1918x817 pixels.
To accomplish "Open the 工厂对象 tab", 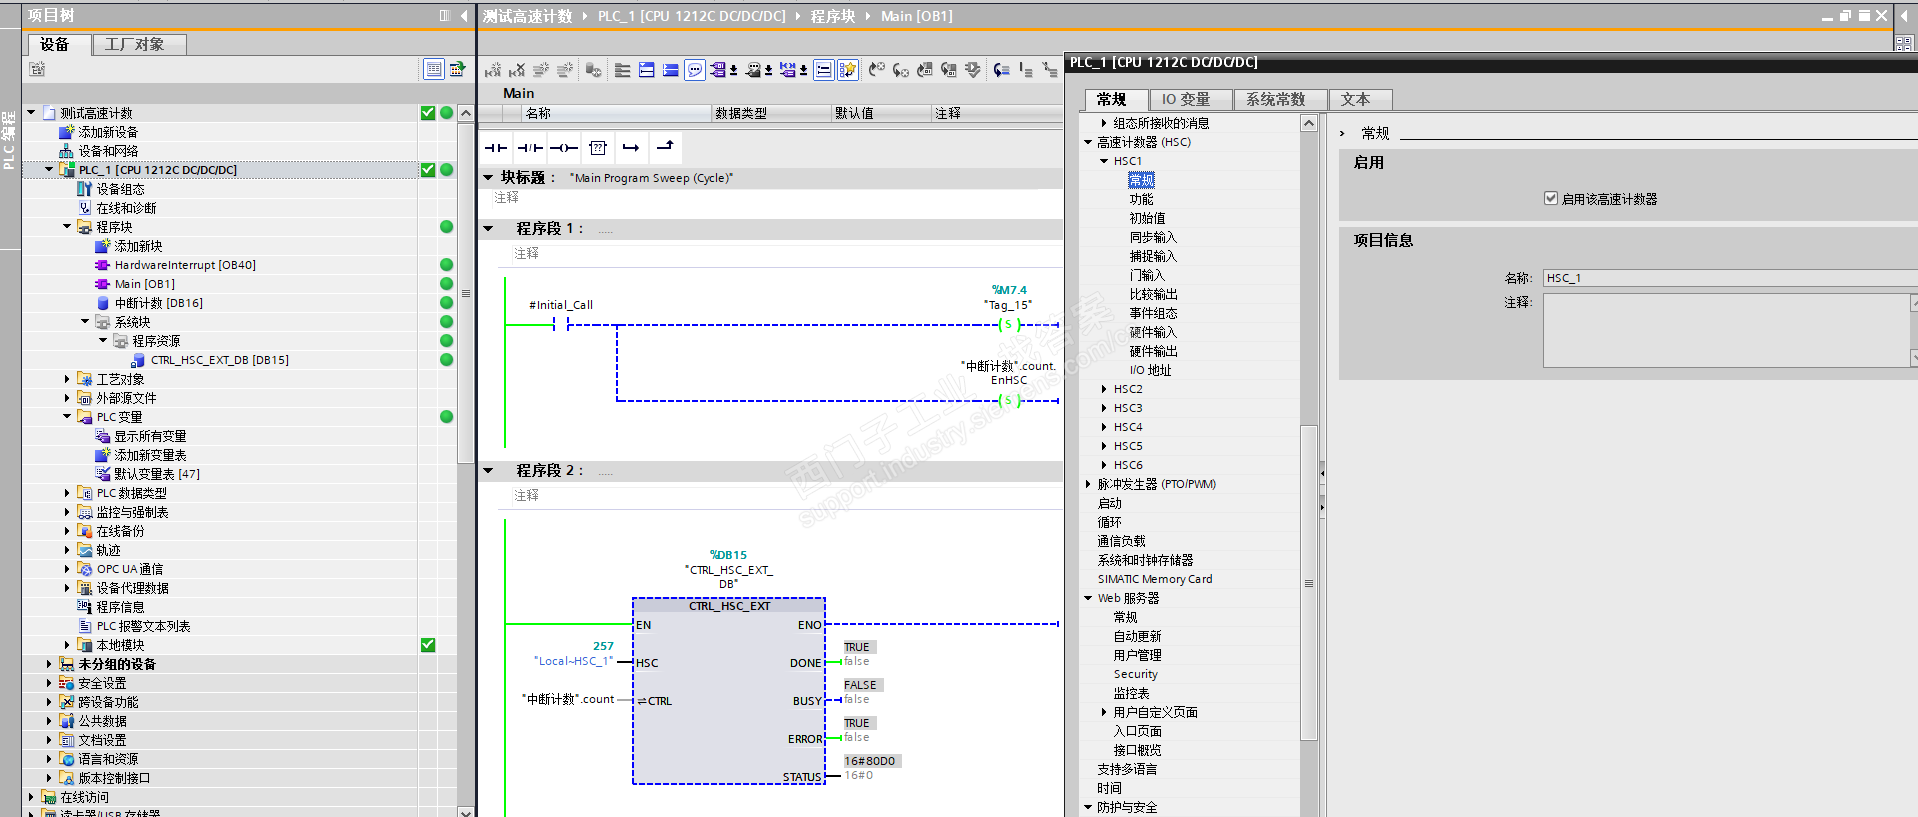I will click(x=135, y=44).
